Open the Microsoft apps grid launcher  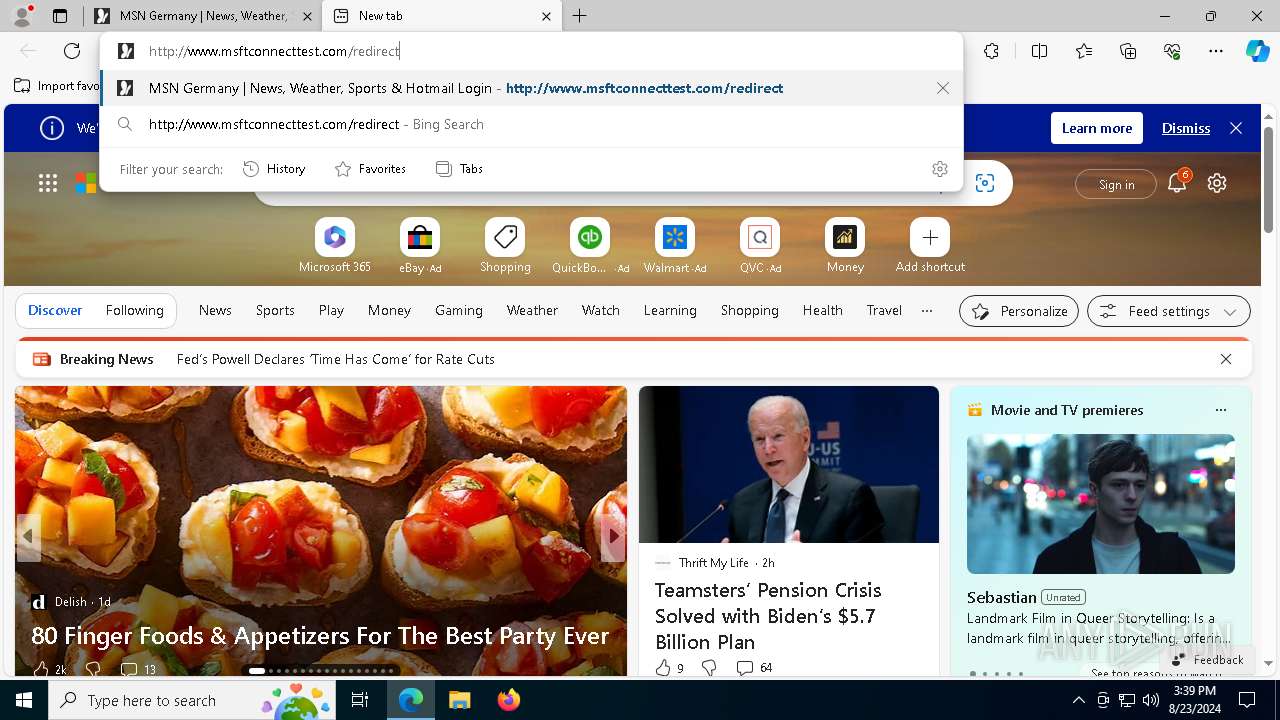pos(48,183)
